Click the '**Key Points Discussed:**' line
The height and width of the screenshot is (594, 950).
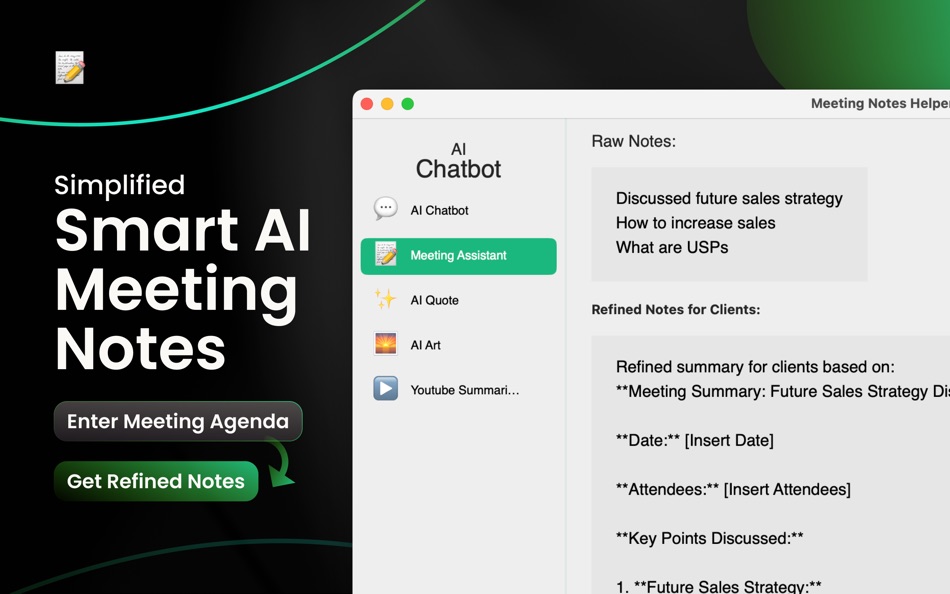pyautogui.click(x=709, y=538)
